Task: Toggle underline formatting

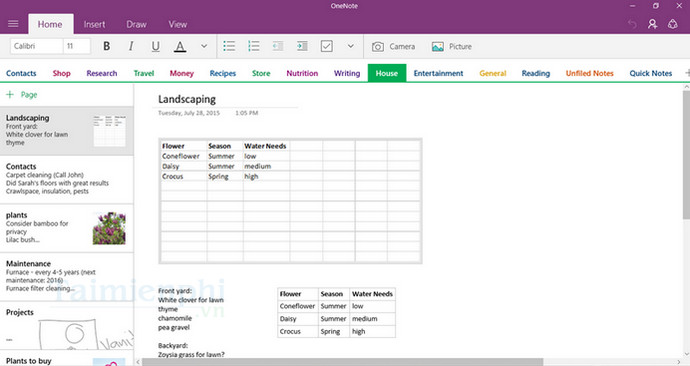Action: [155, 46]
